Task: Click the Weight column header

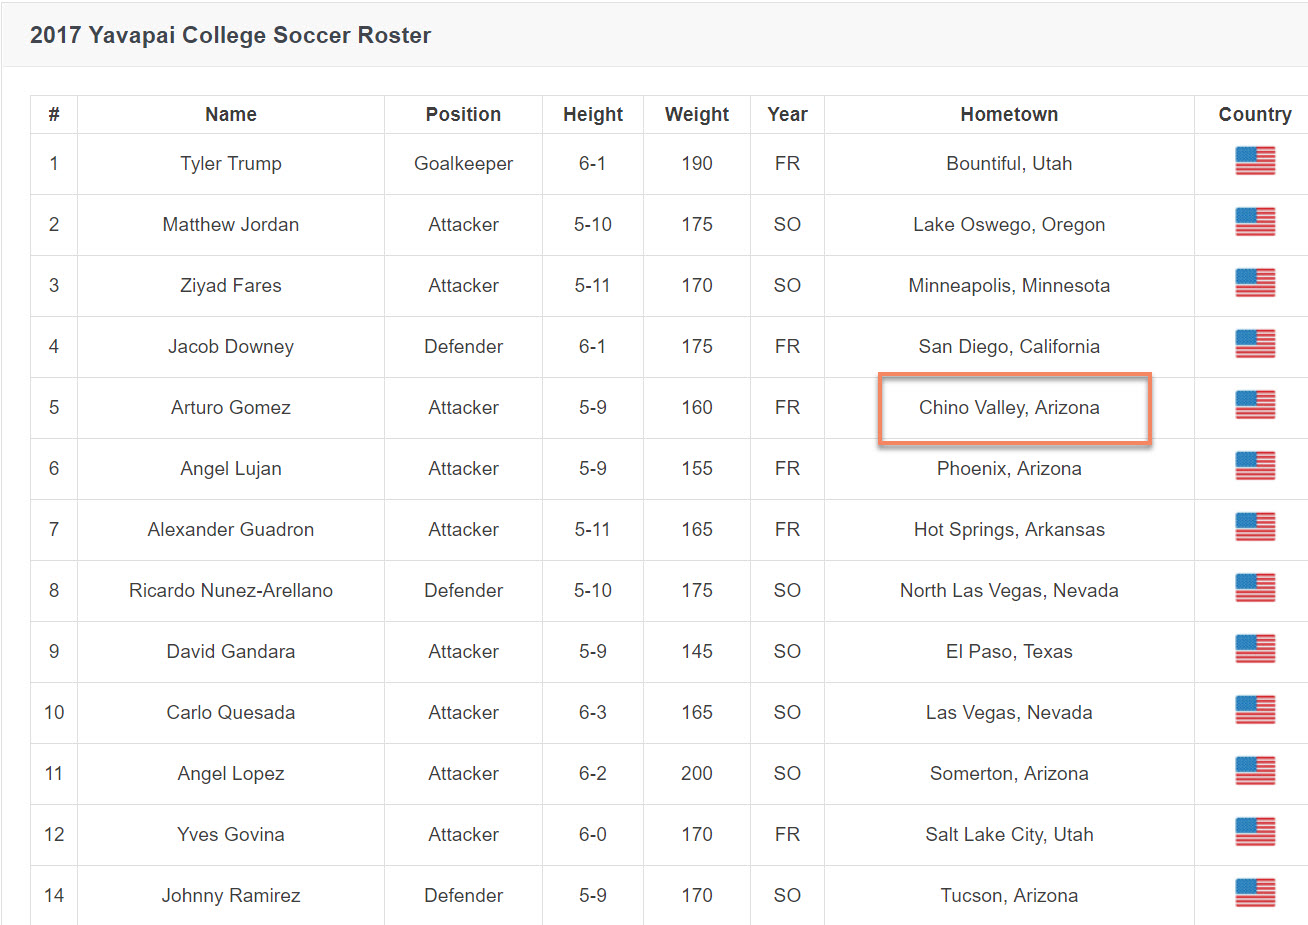Action: (x=697, y=115)
